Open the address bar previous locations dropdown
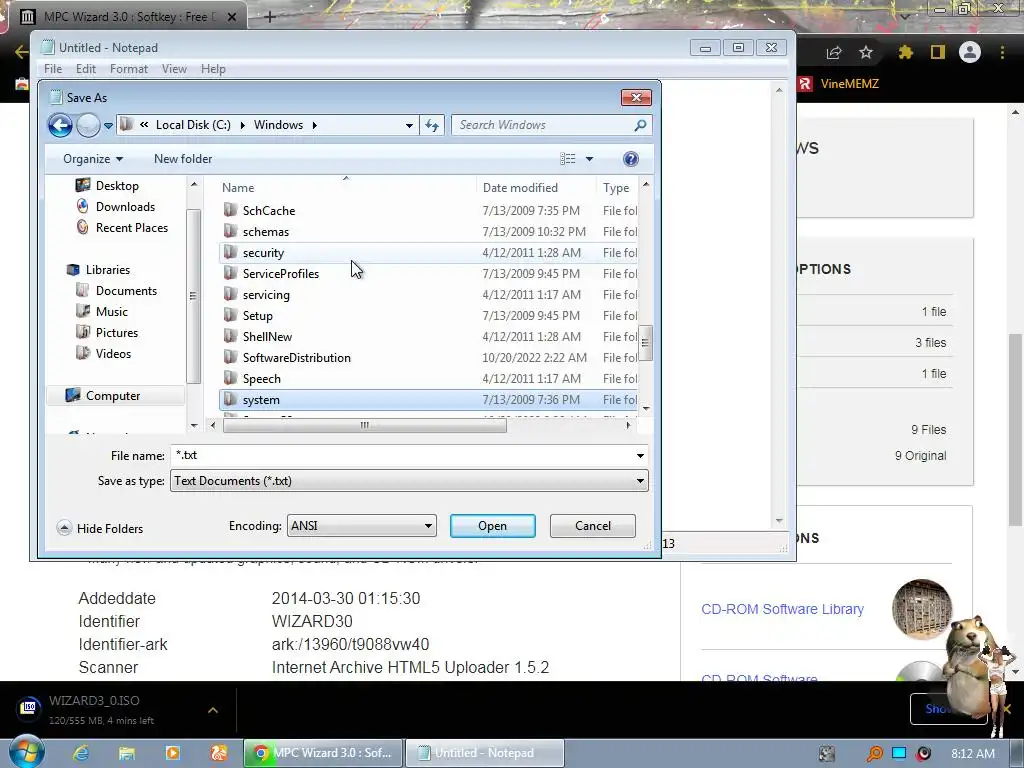Screen dimensions: 1024x768 click(x=409, y=125)
